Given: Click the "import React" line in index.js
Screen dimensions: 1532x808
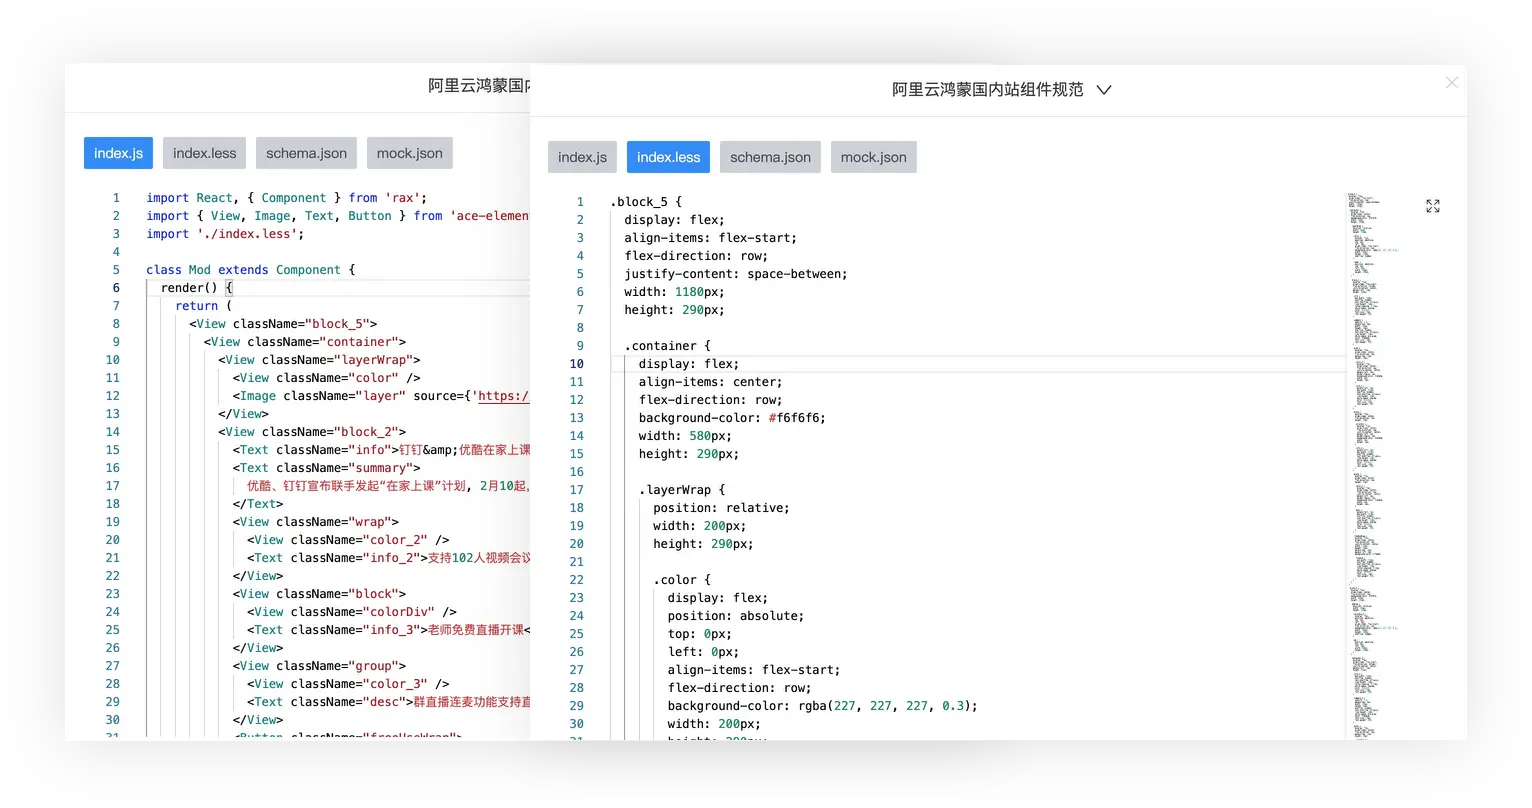Looking at the screenshot, I should (287, 198).
